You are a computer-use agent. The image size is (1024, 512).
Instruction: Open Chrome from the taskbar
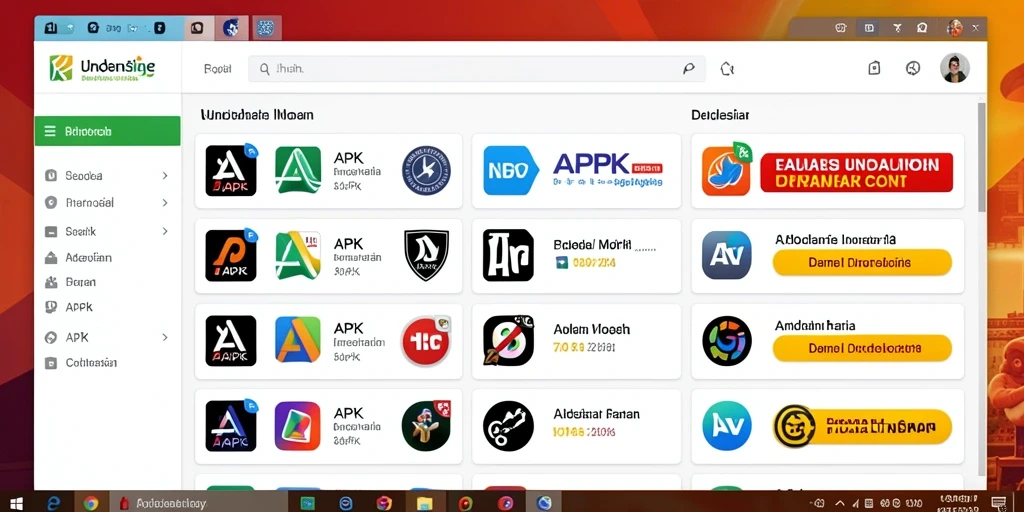pos(91,503)
